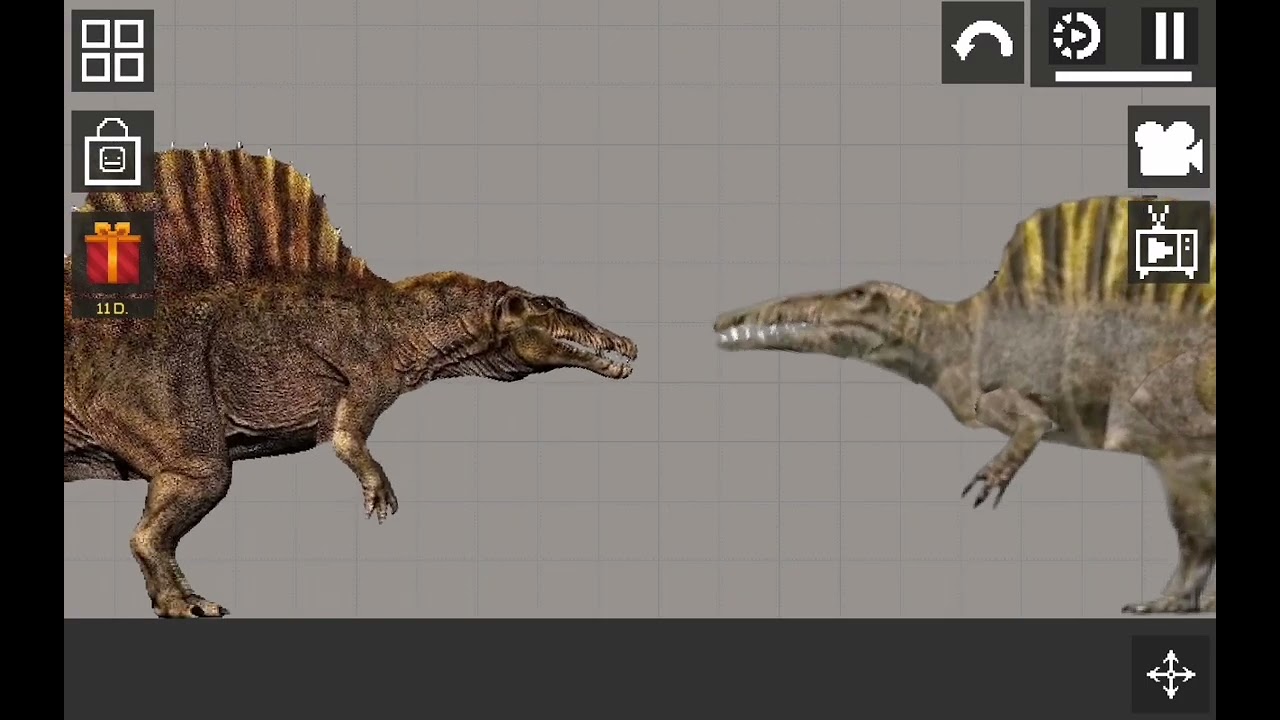Open the TV video ad icon
Screen dimensions: 1280x720
[1168, 243]
